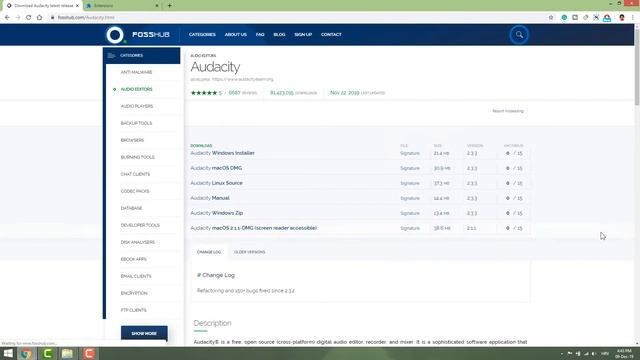Open the CATEGORIES nav menu
The image size is (640, 360).
(202, 35)
